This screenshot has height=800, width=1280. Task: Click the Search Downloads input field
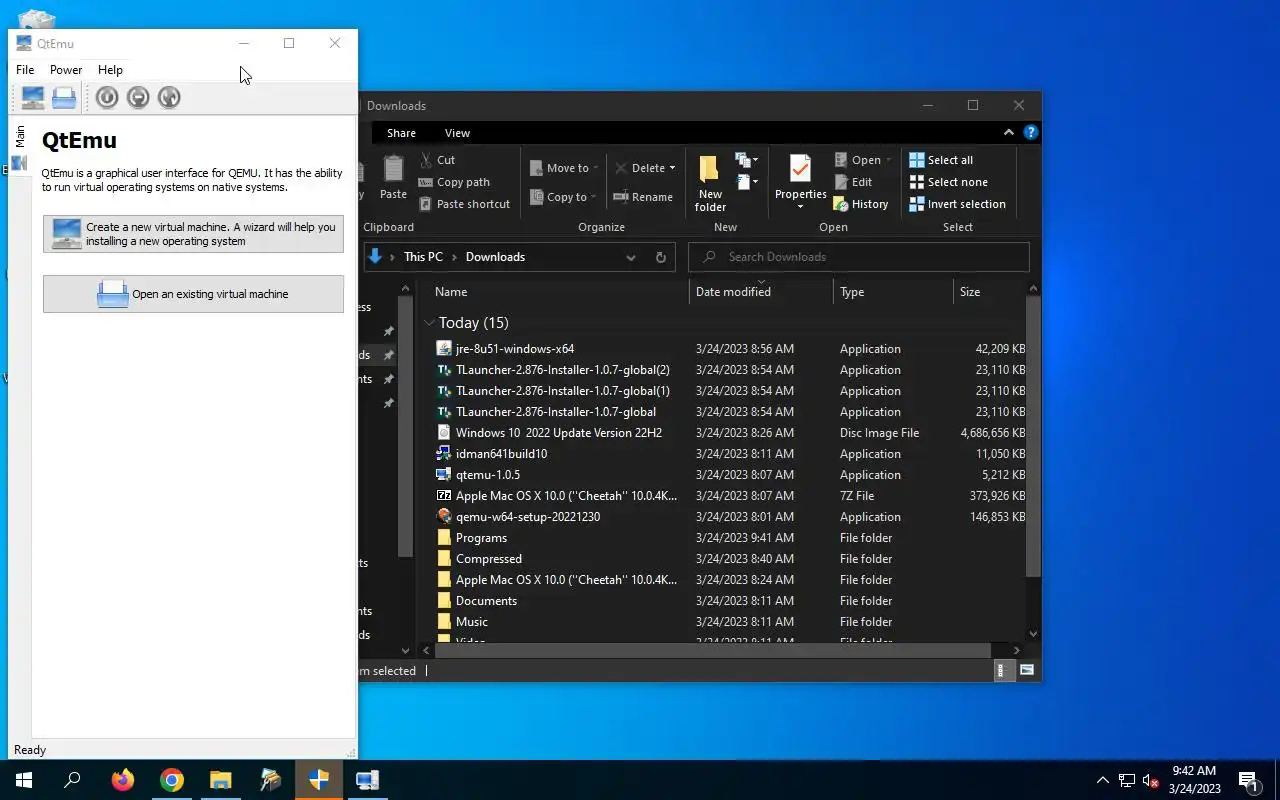click(x=859, y=257)
